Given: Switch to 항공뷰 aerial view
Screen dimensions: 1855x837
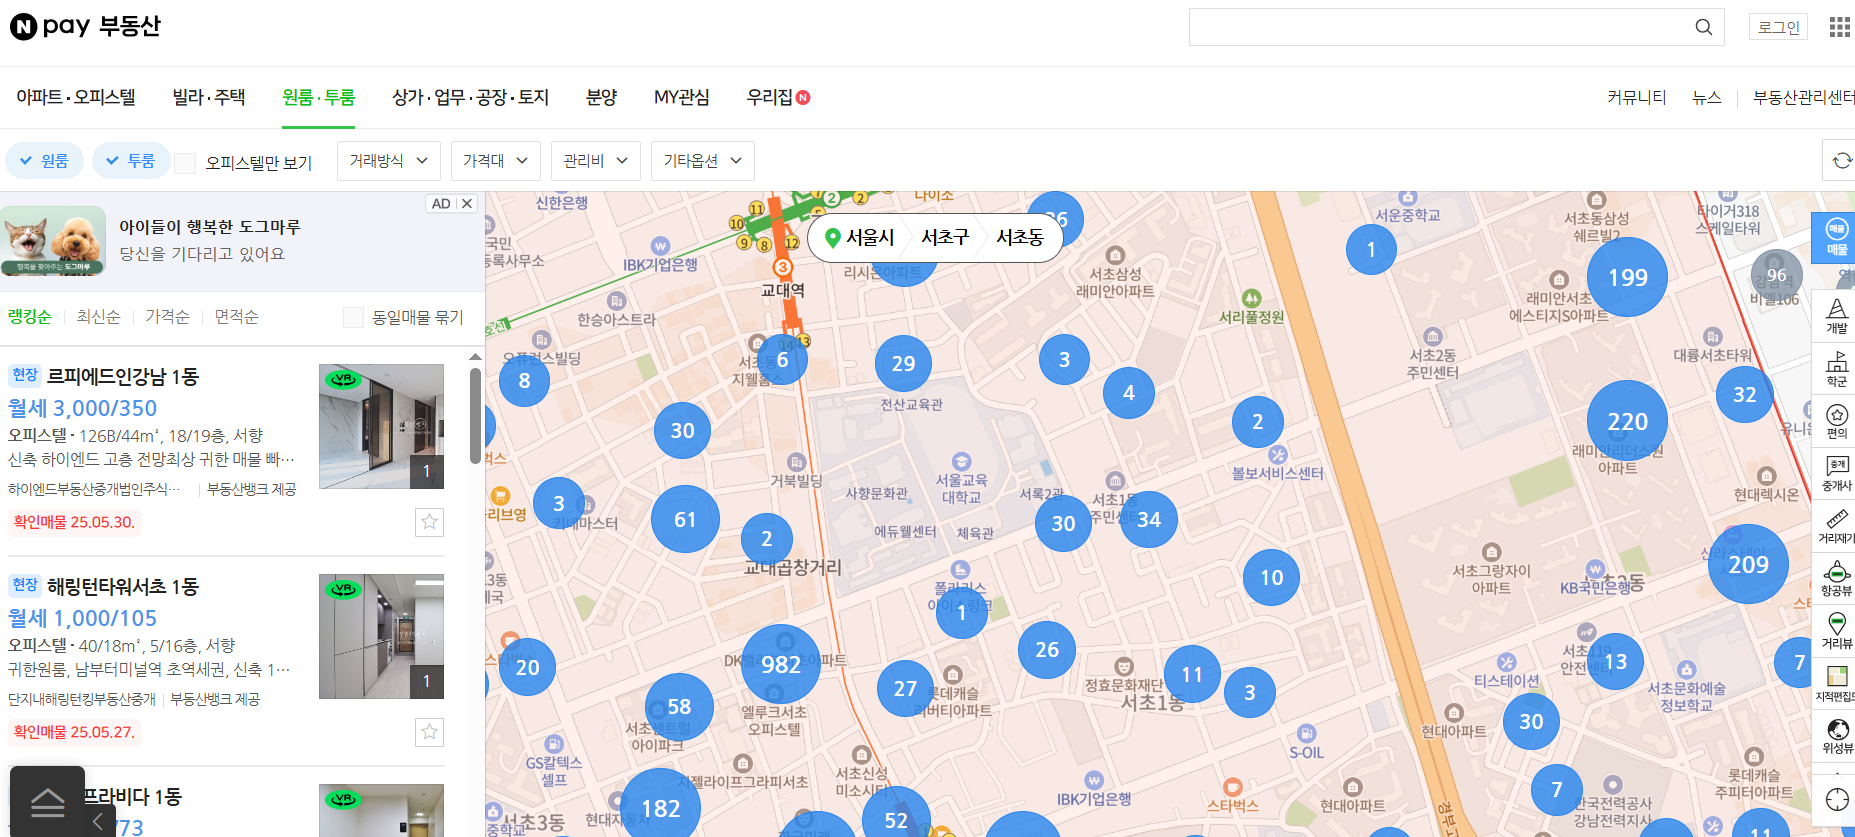Looking at the screenshot, I should point(1837,578).
